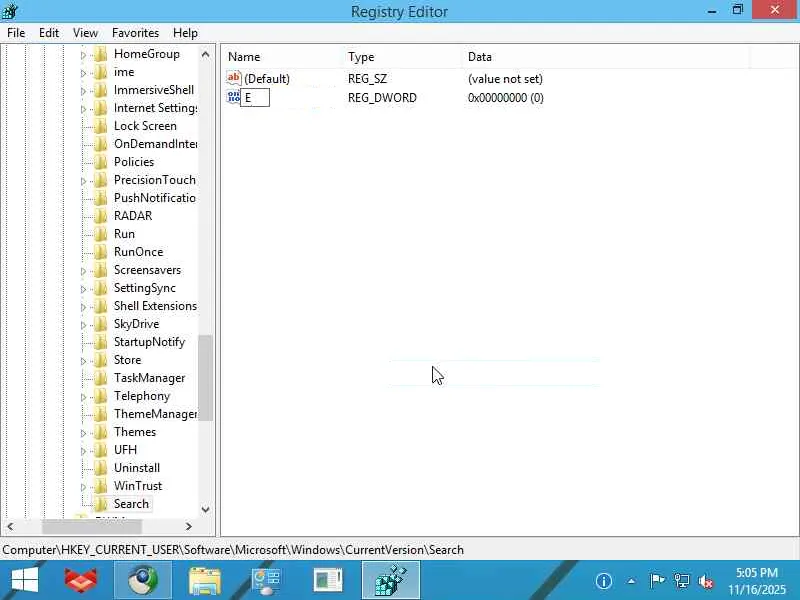The height and width of the screenshot is (600, 800).
Task: Click the ime folder icon
Action: pyautogui.click(x=101, y=72)
